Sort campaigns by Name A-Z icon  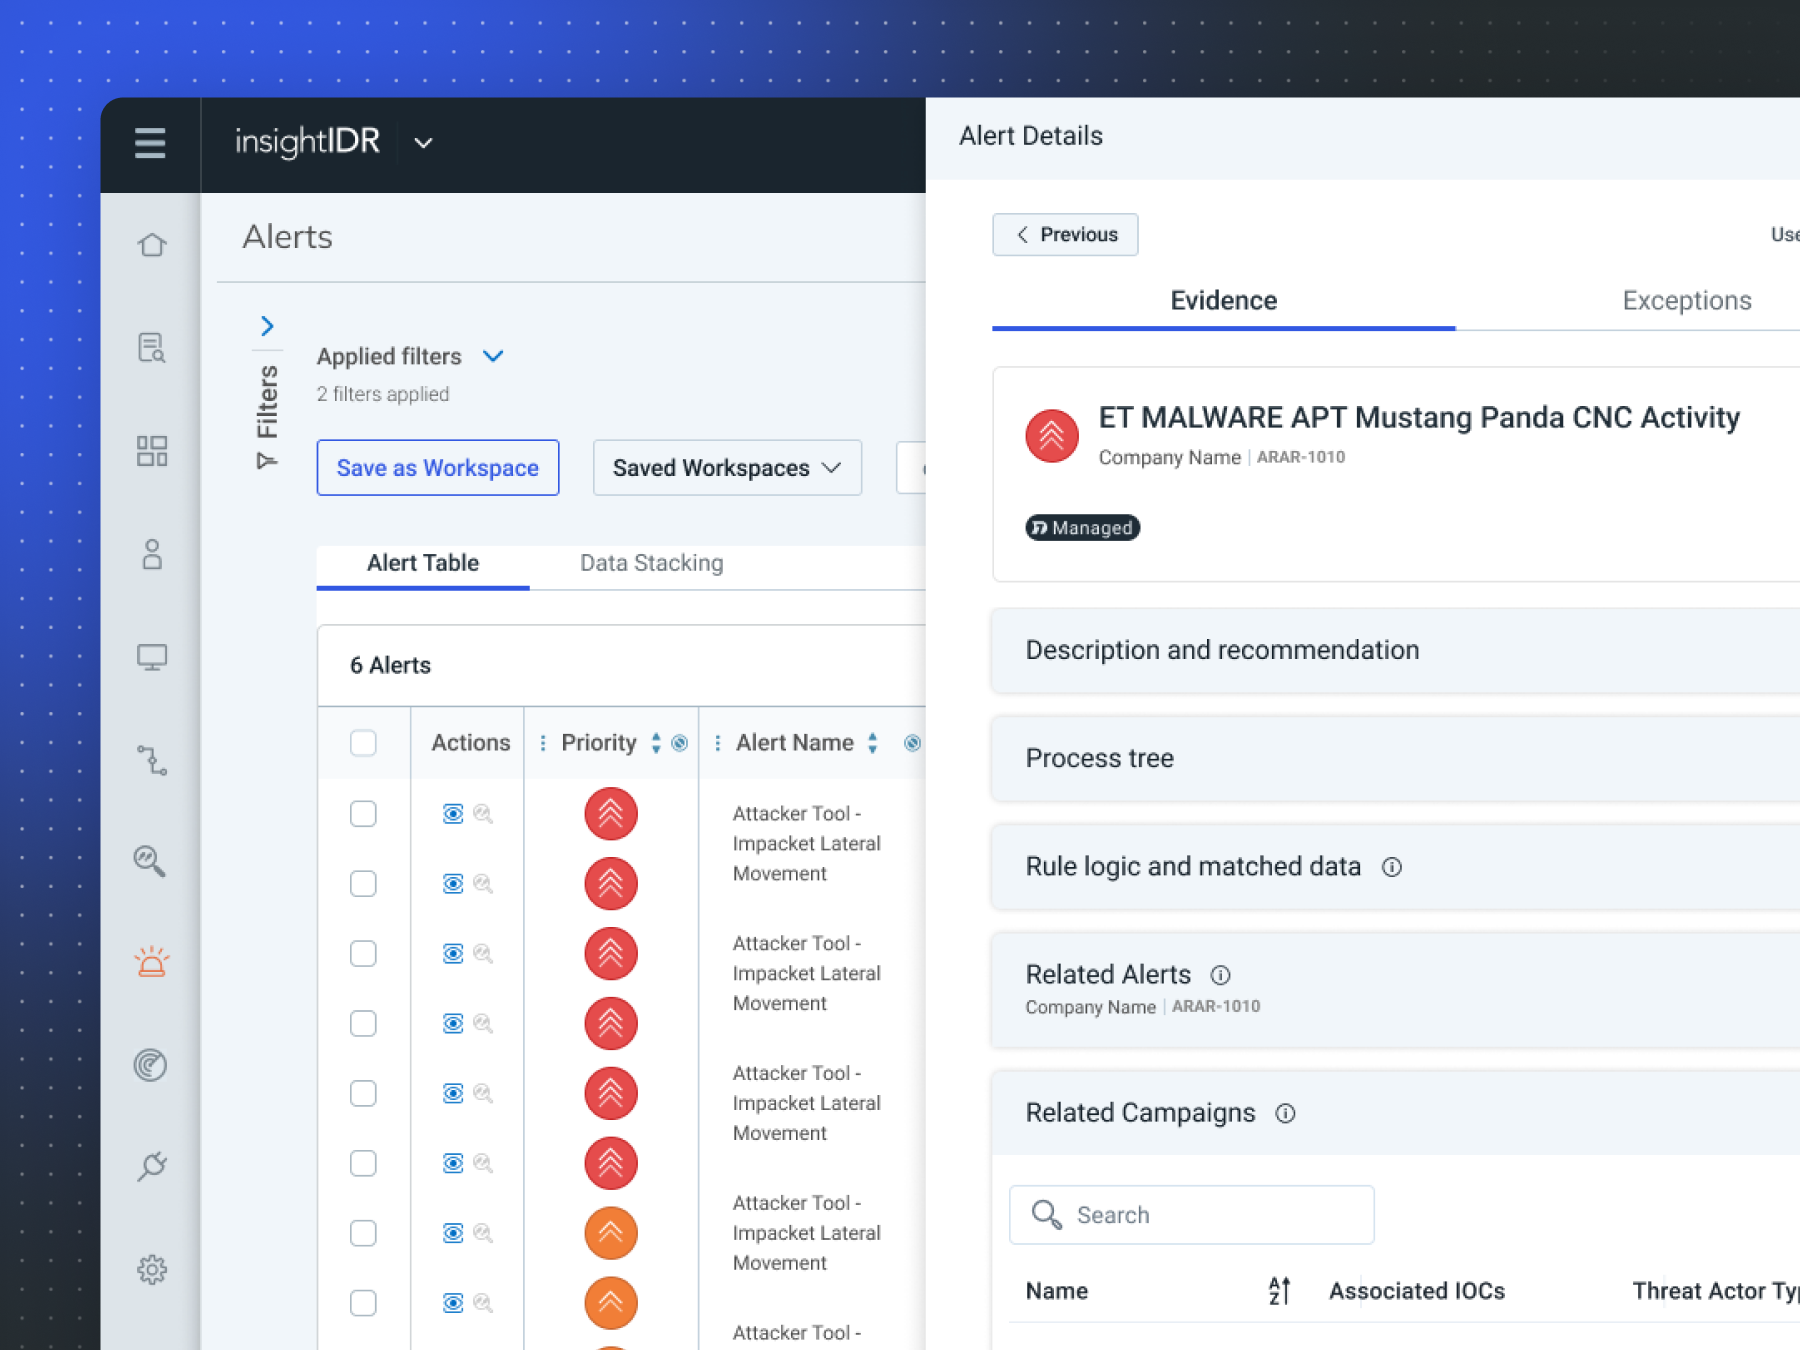(1279, 1291)
